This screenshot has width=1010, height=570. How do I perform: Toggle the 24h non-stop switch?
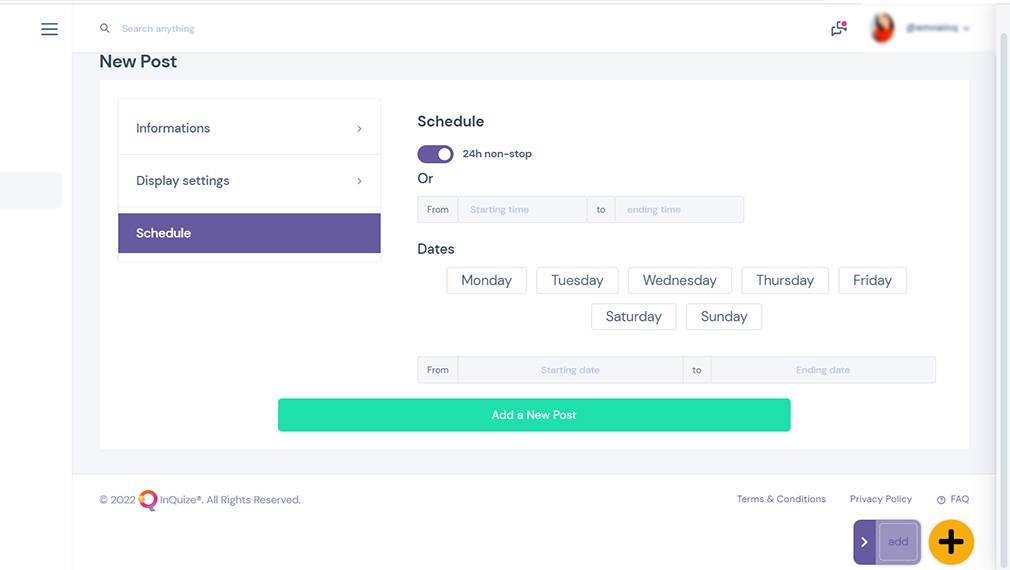click(x=435, y=154)
